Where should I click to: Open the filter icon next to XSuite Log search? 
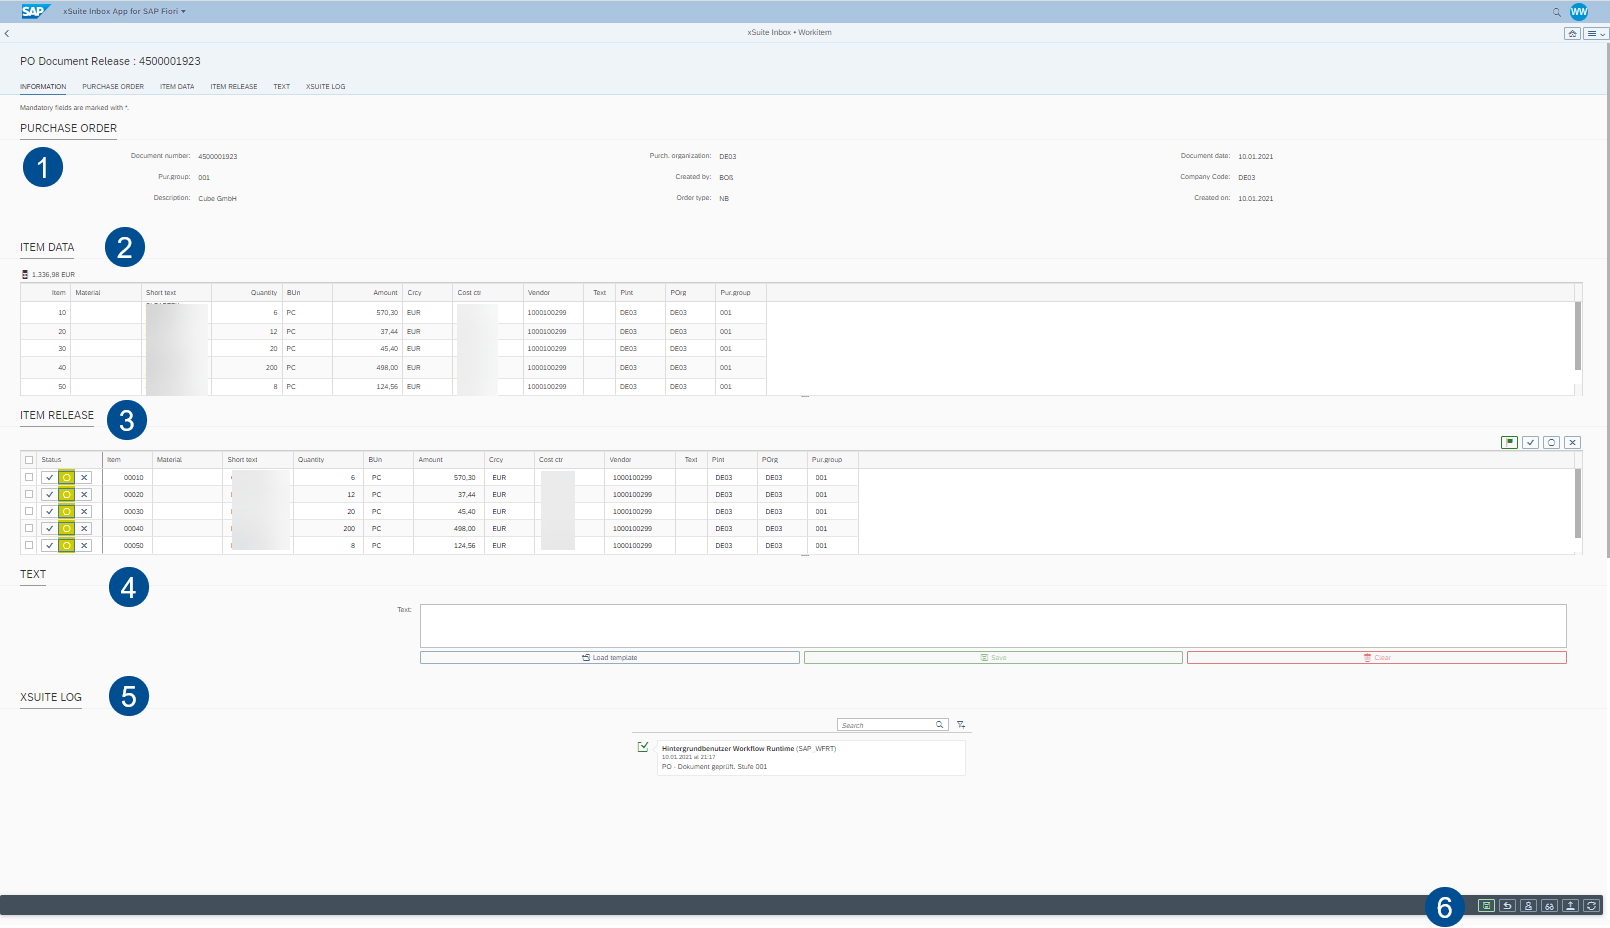959,723
